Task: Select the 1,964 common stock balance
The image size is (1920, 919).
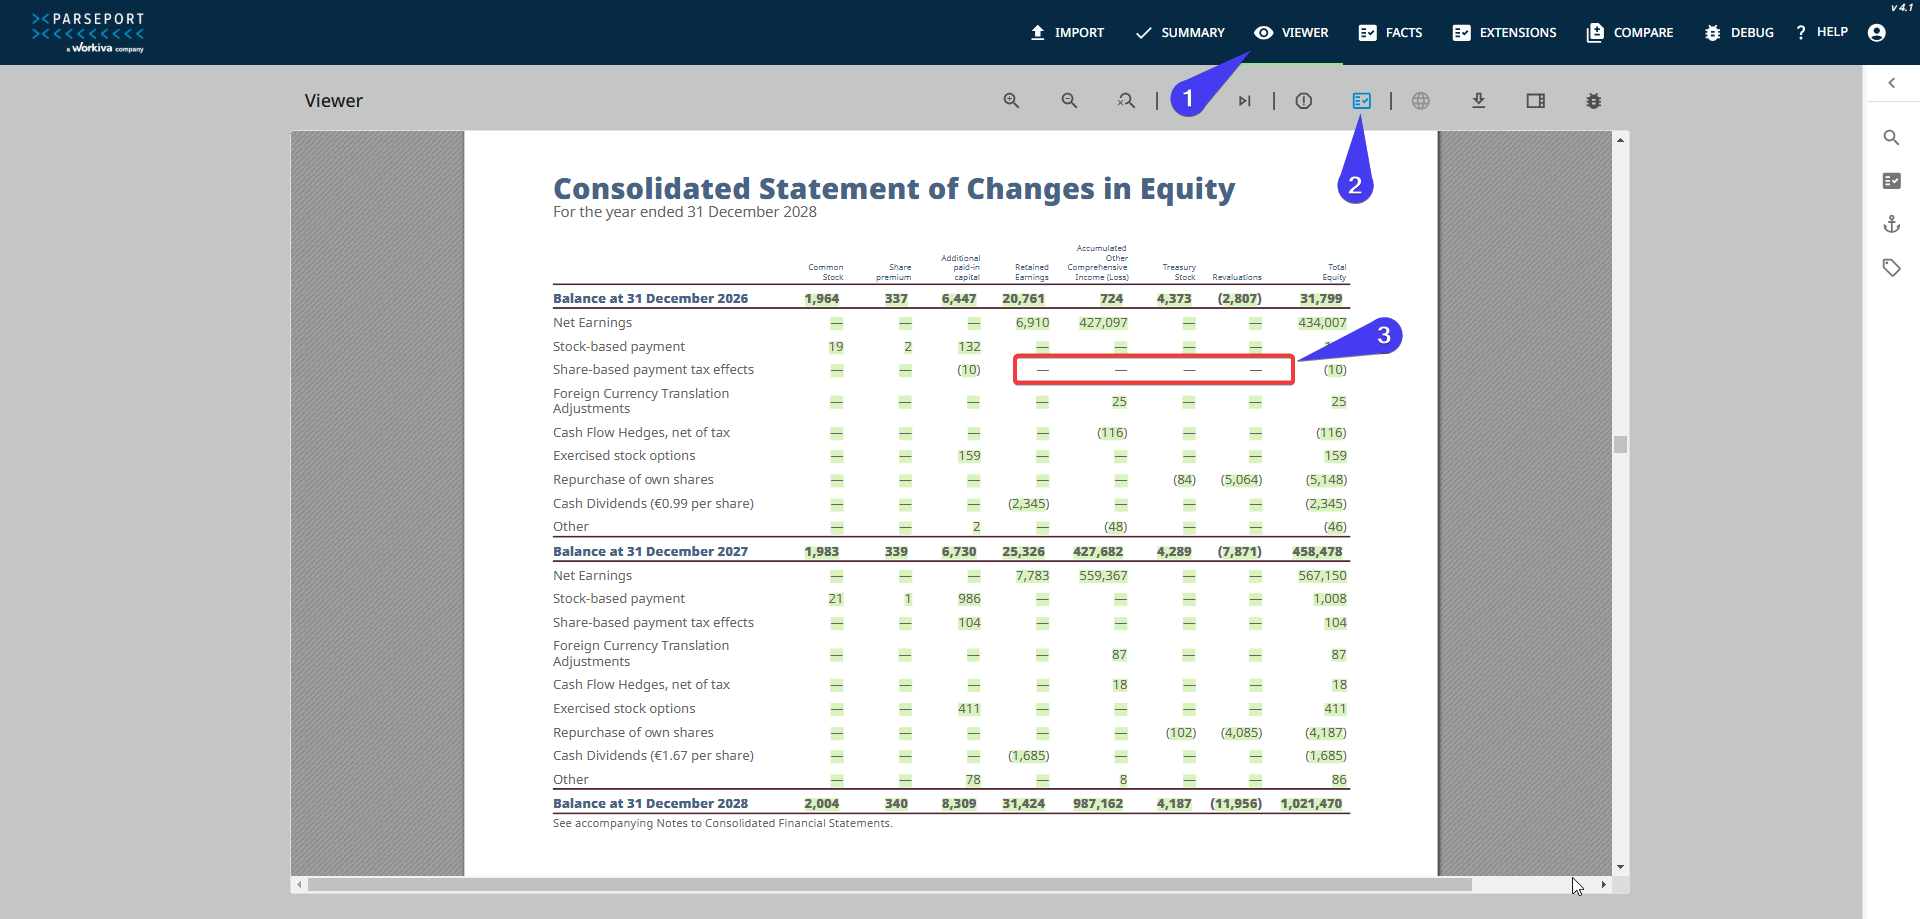Action: pyautogui.click(x=822, y=299)
